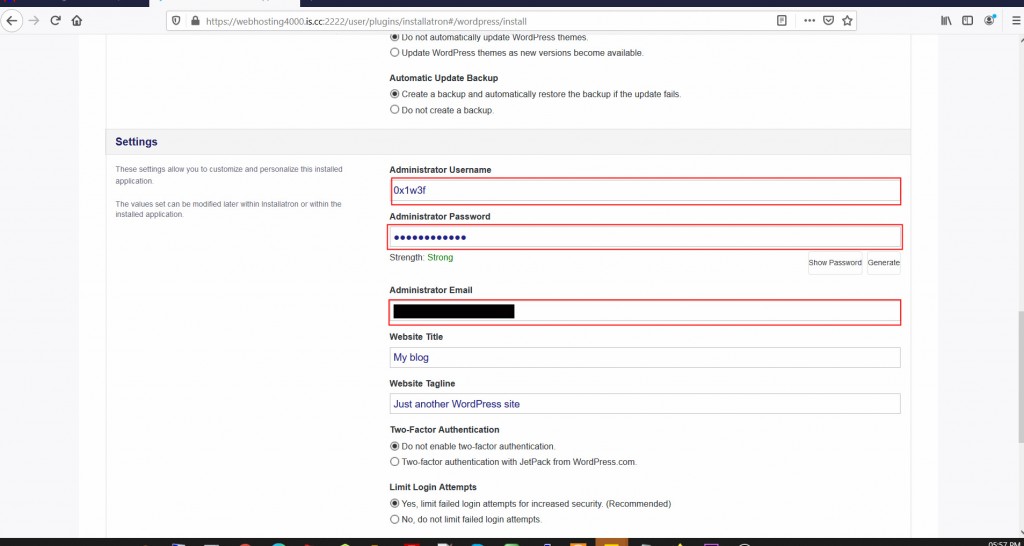Screen dimensions: 1024x546
Task: Click the 'Automatic Update Backup' label
Action: (x=443, y=78)
